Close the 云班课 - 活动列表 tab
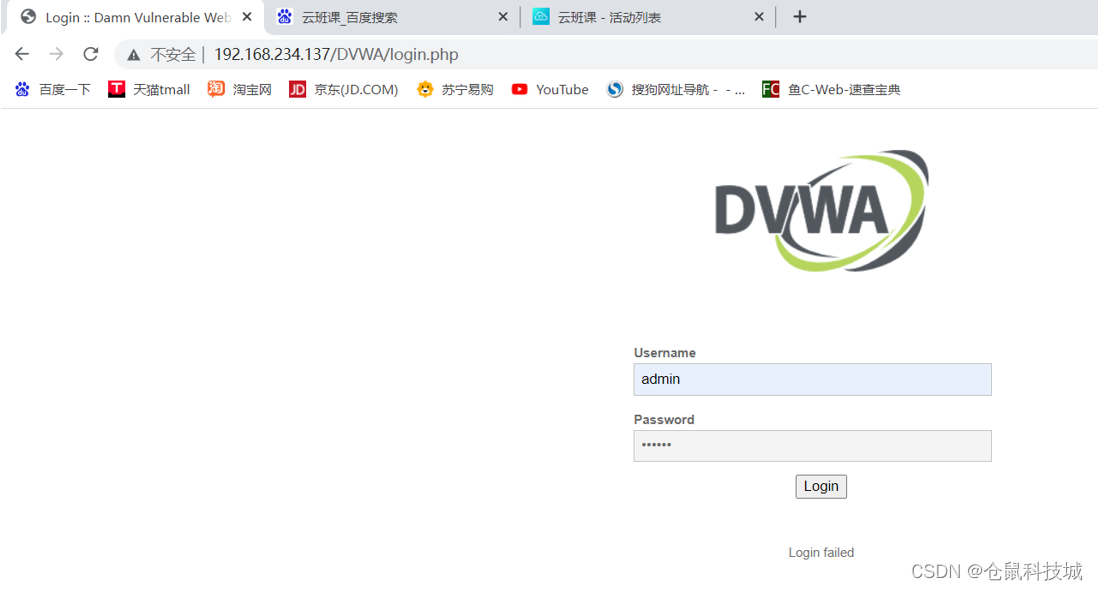1098x590 pixels. (x=759, y=17)
